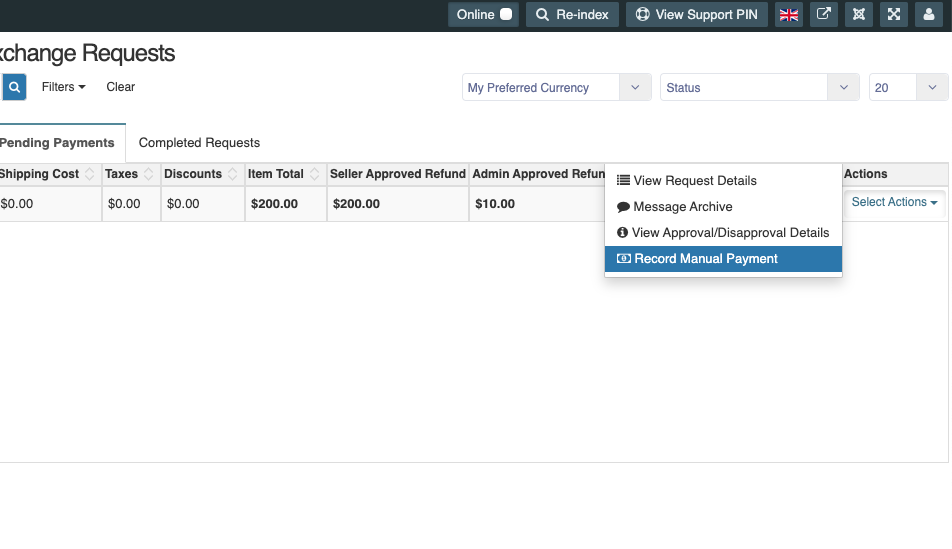Viewport: 952px width, 549px height.
Task: Sort by the Shipping Cost column arrows
Action: (89, 174)
